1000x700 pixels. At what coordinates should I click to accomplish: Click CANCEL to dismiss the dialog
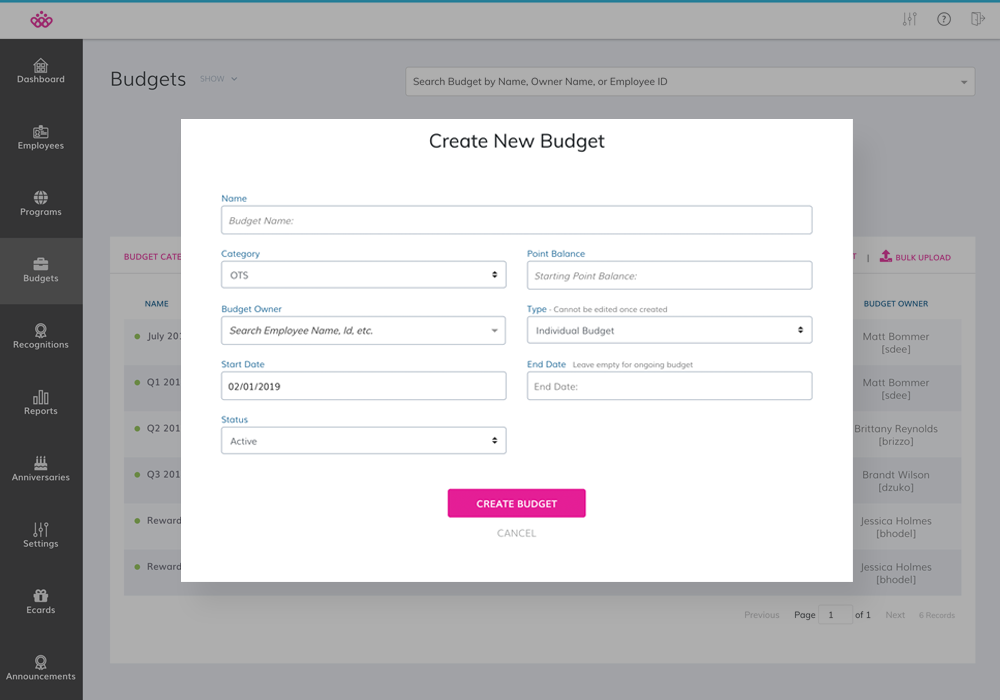[516, 533]
